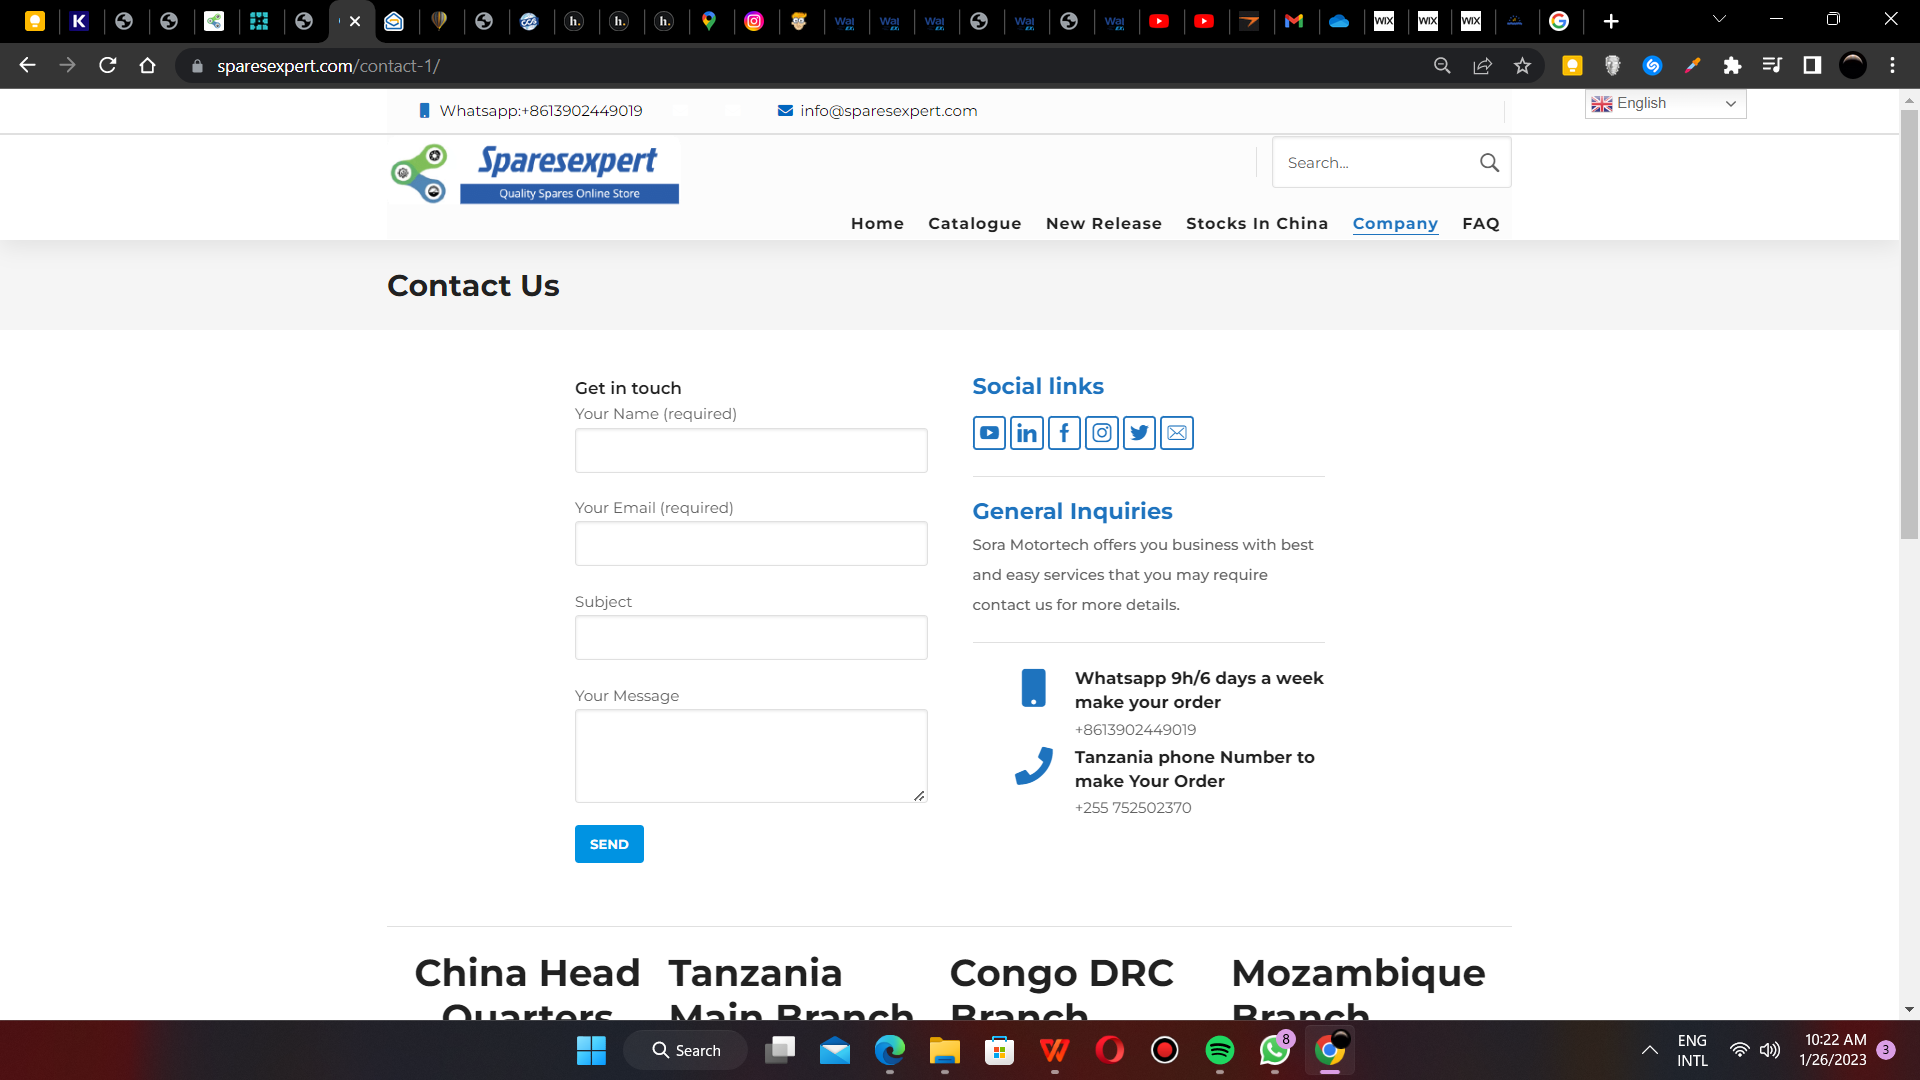Open the browser extensions puzzle icon

click(1732, 66)
